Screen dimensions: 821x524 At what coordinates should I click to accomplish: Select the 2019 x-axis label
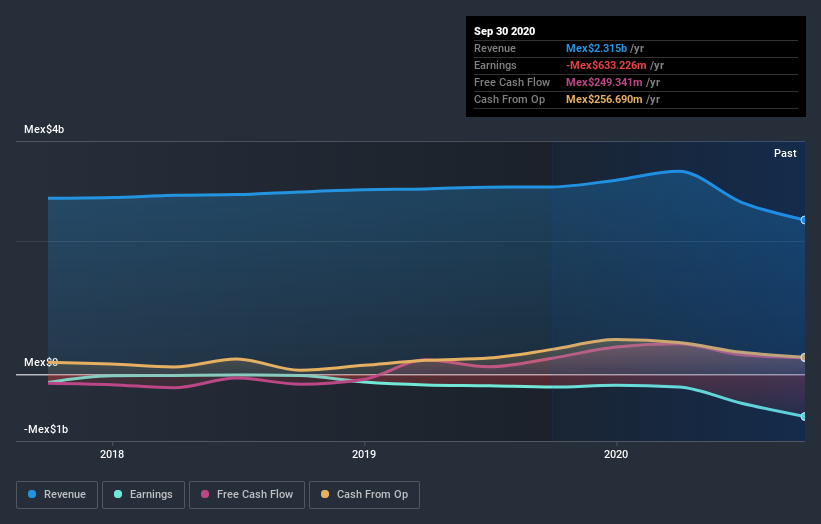pyautogui.click(x=364, y=454)
